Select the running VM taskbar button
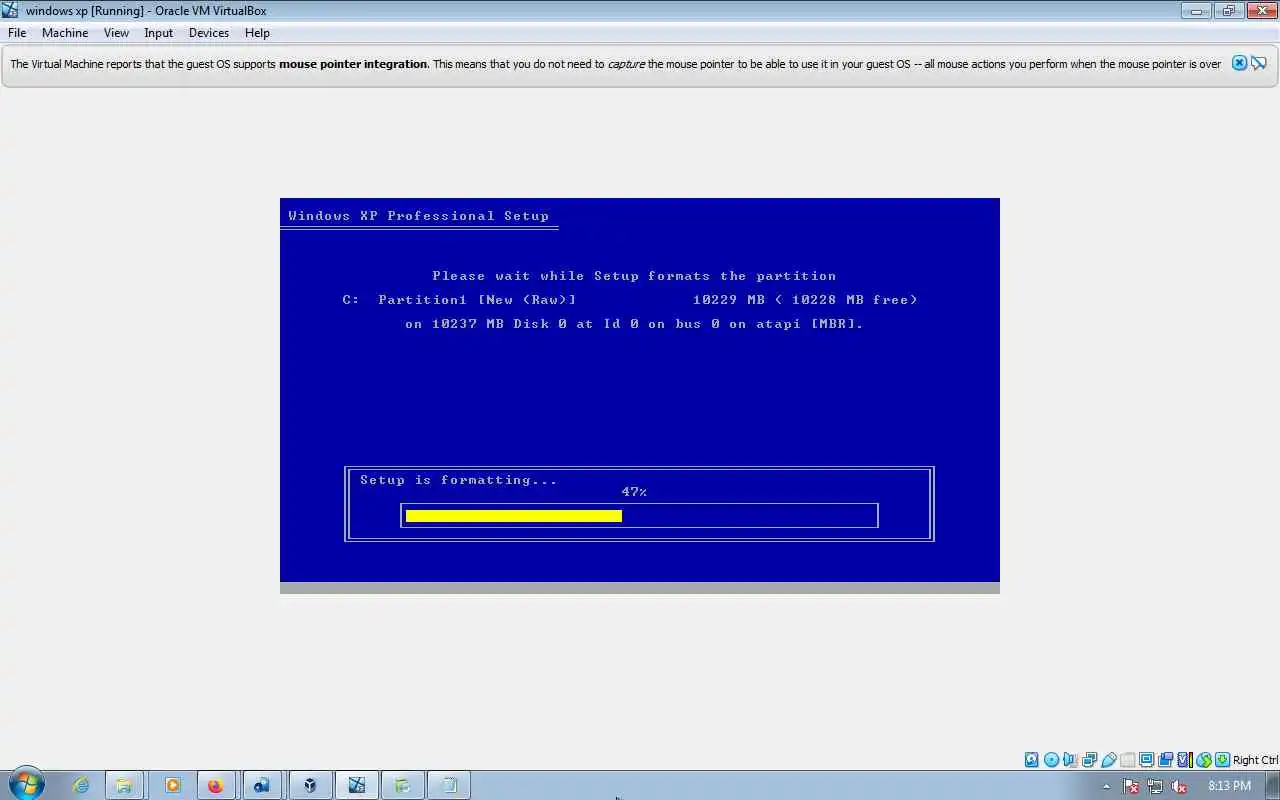The image size is (1280, 800). click(x=357, y=786)
